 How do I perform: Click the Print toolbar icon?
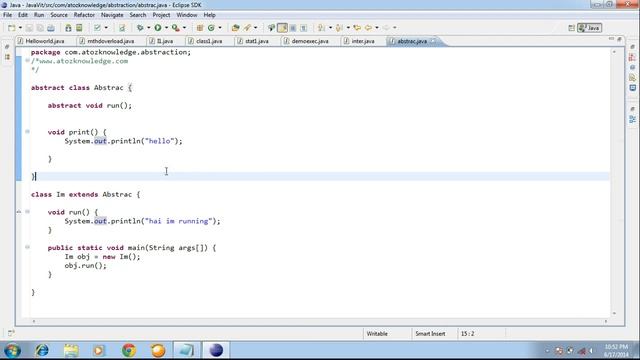pyautogui.click(x=51, y=28)
